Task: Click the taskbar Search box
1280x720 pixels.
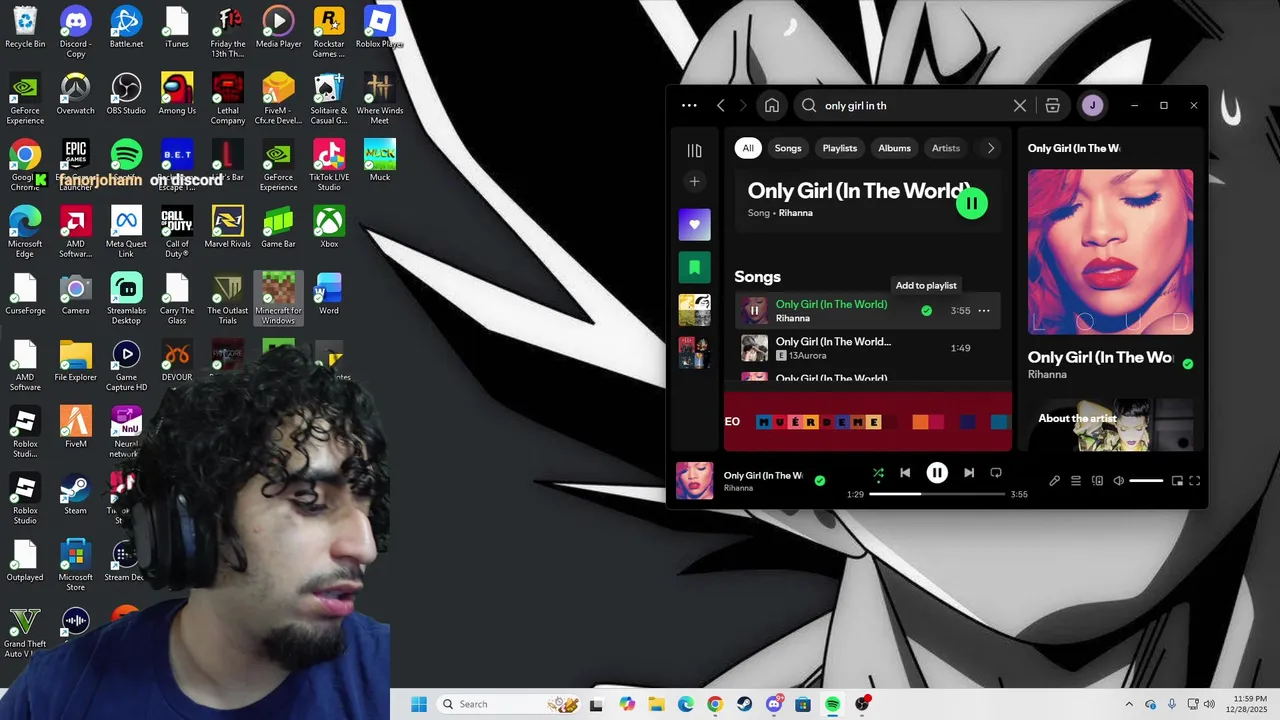Action: click(509, 704)
